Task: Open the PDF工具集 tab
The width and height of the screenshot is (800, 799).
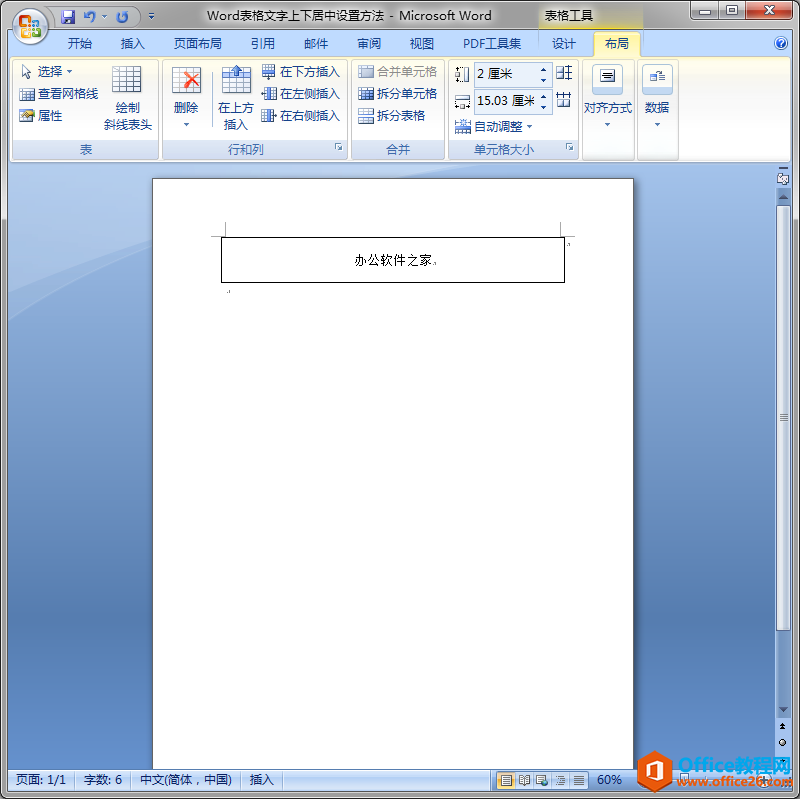Action: point(492,44)
